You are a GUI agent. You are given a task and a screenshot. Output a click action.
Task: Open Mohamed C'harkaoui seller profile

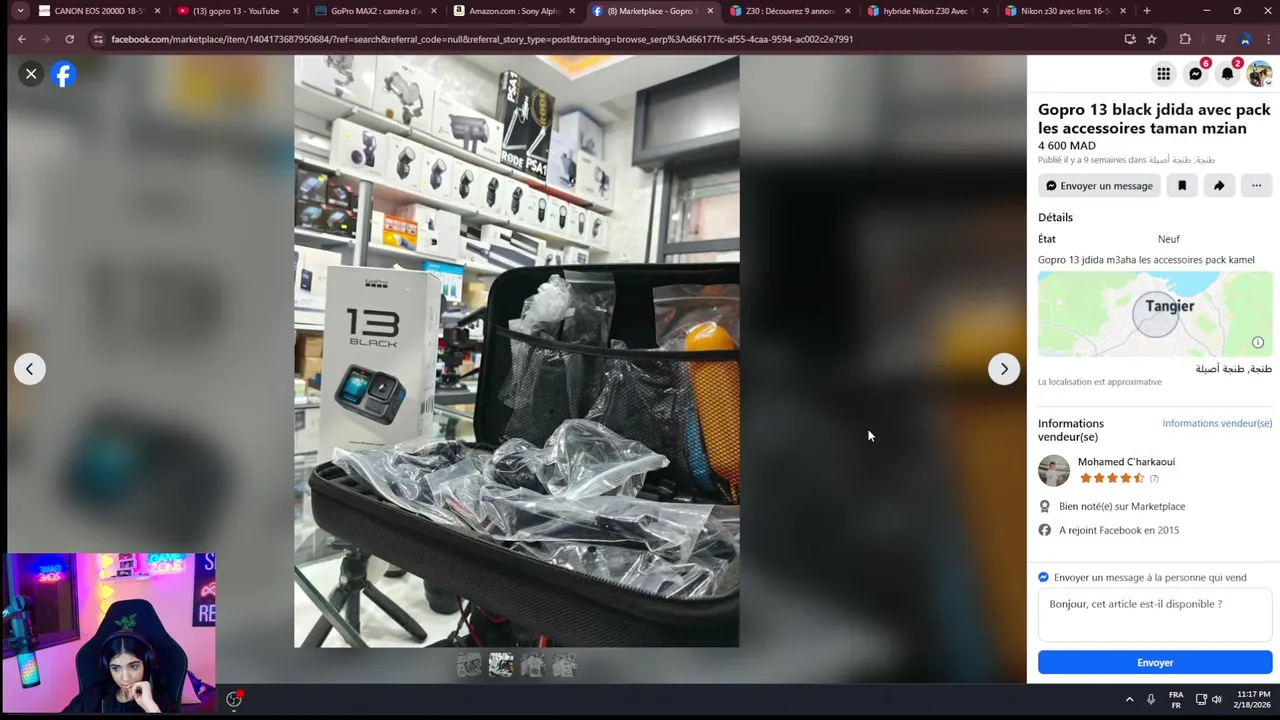1126,462
